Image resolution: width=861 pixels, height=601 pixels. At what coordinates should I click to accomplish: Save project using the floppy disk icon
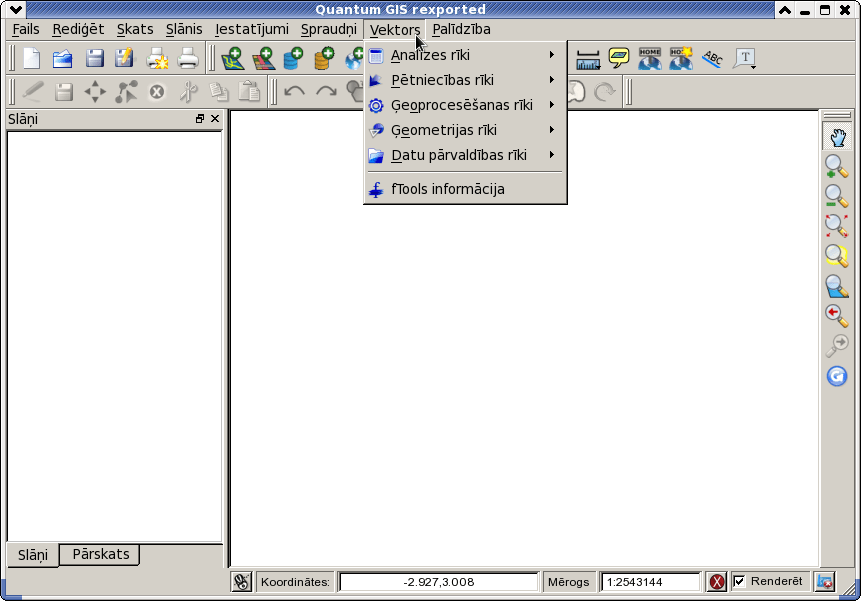94,58
